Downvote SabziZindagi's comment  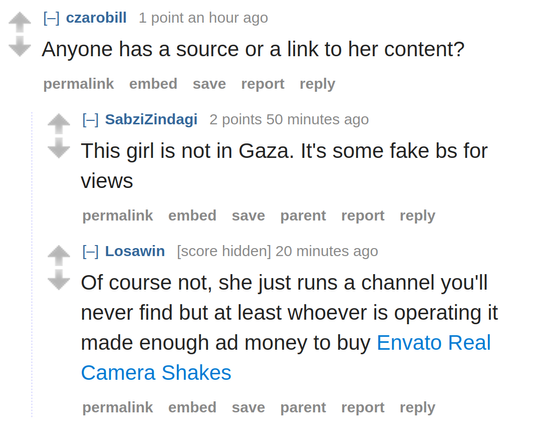click(59, 148)
